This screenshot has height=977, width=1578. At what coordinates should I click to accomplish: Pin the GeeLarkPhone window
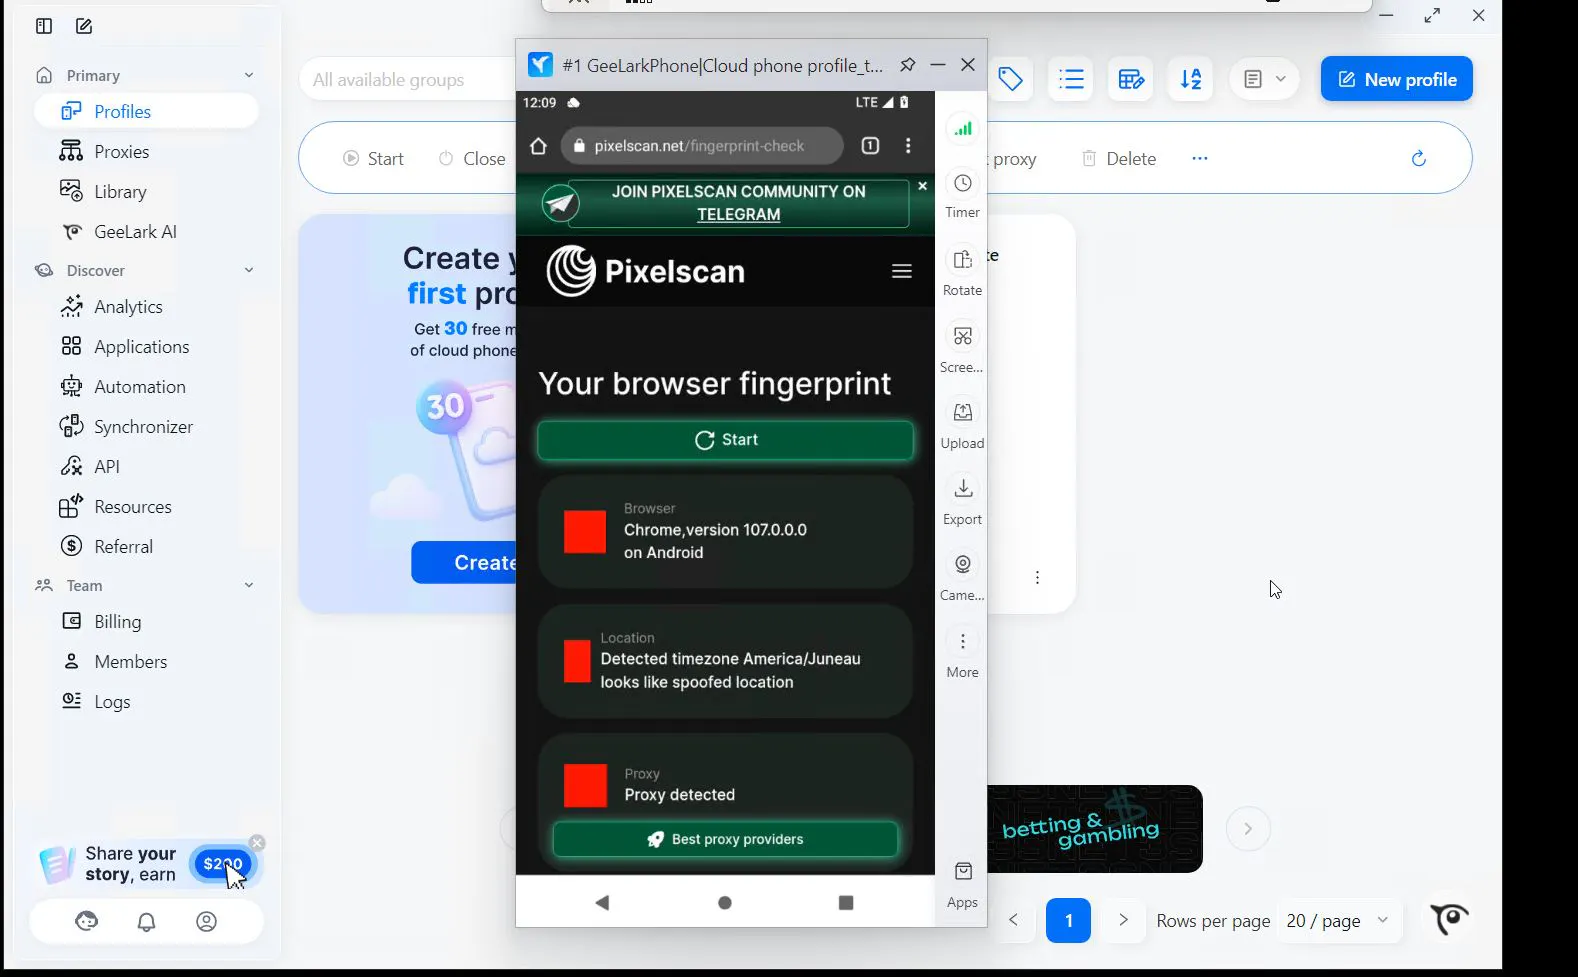907,65
